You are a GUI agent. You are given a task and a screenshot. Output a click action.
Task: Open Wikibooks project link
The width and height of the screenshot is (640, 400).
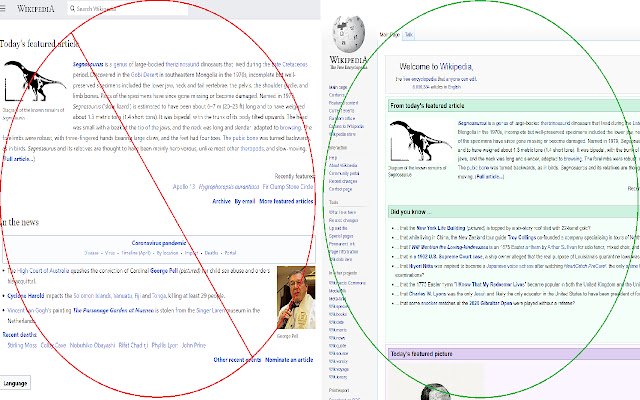[338, 314]
